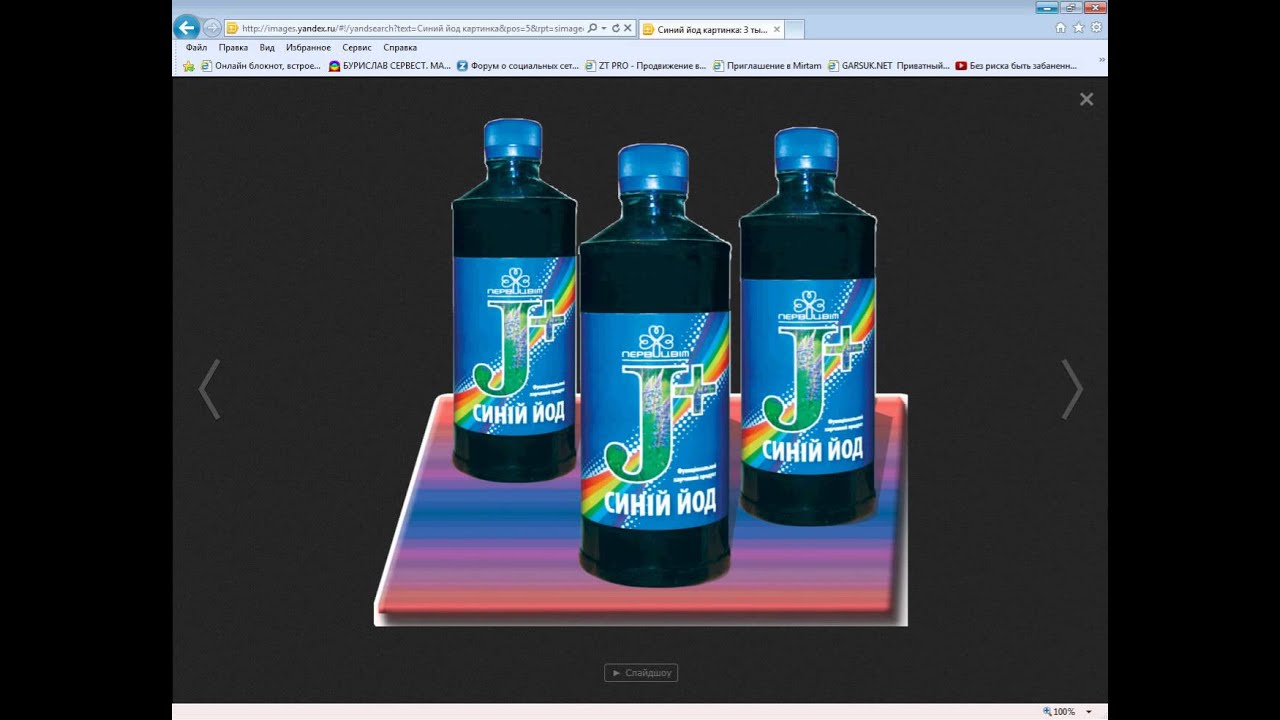Click the add to favorites bar star icon

(x=188, y=66)
